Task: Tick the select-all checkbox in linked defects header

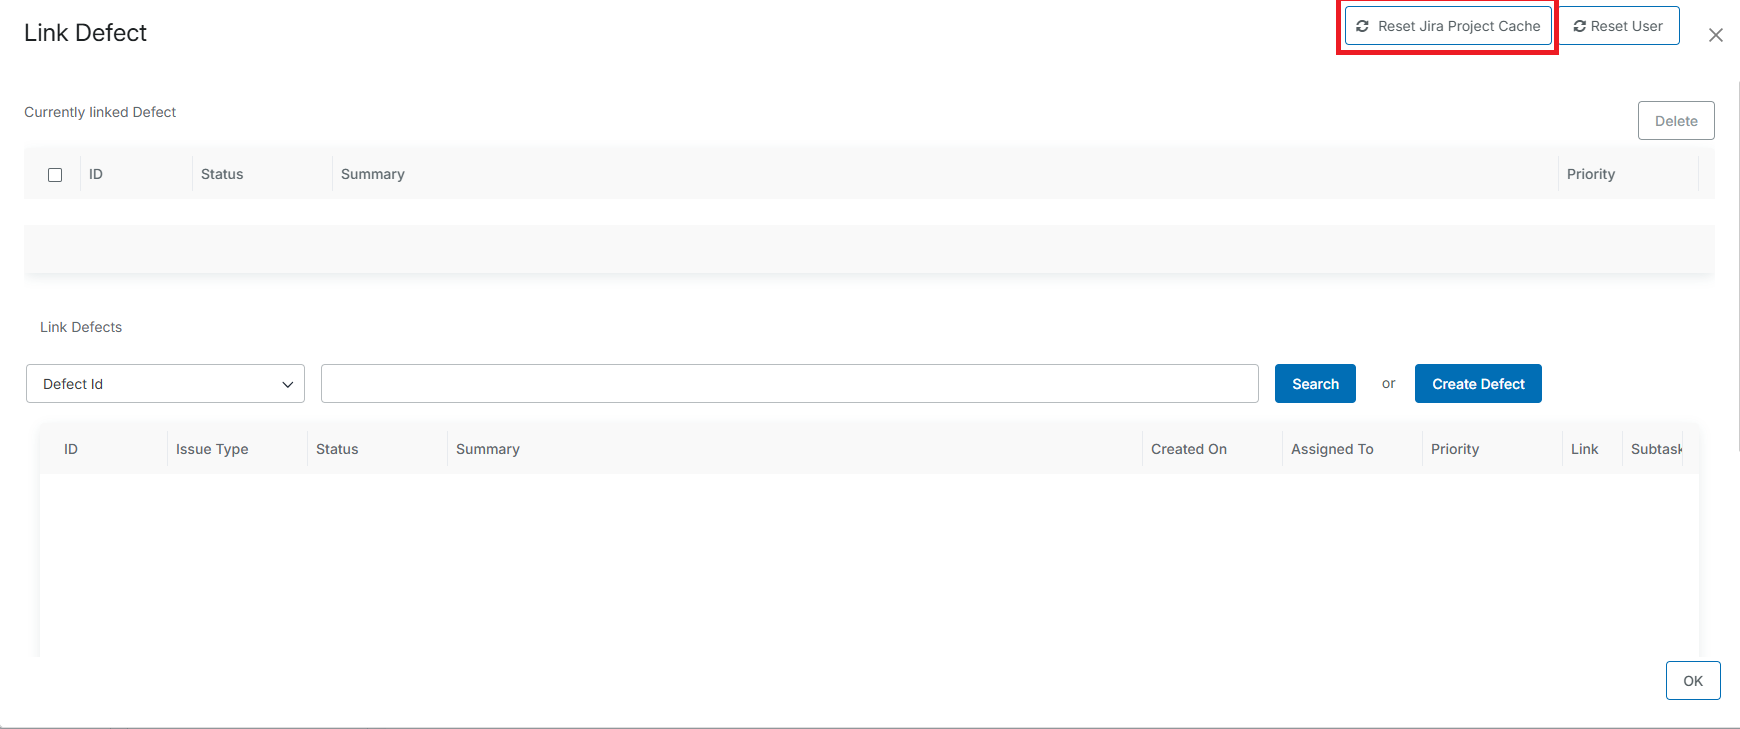Action: (x=55, y=175)
